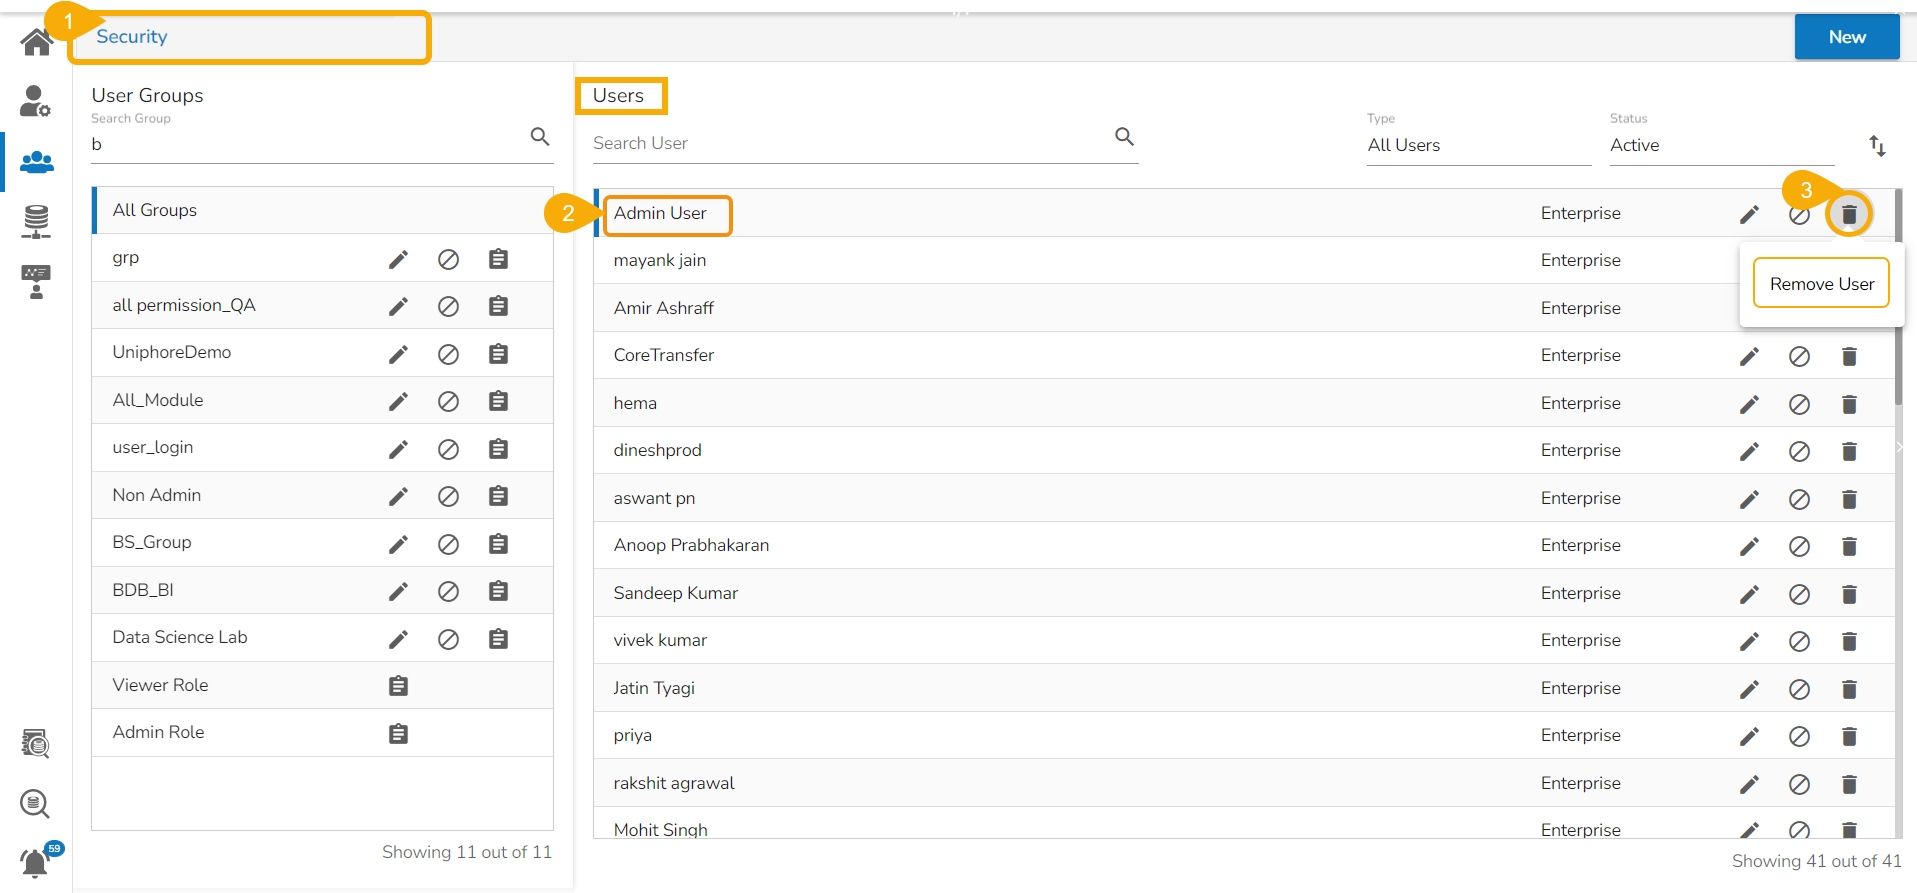Click the New button
The height and width of the screenshot is (893, 1917).
[1846, 37]
